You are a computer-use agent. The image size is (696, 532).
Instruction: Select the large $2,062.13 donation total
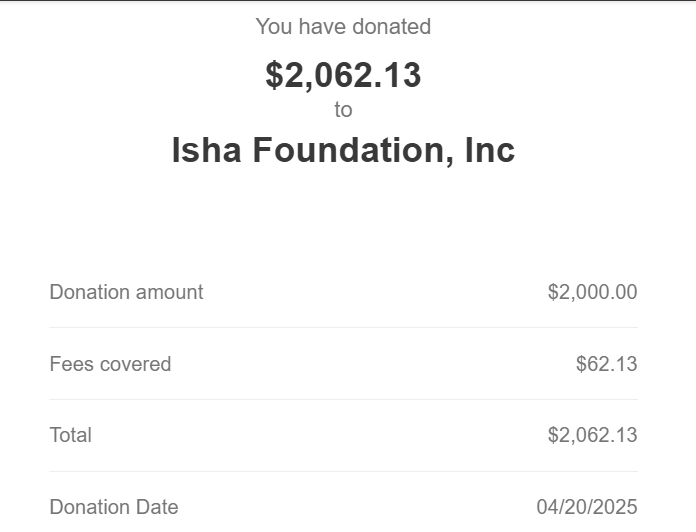(343, 75)
